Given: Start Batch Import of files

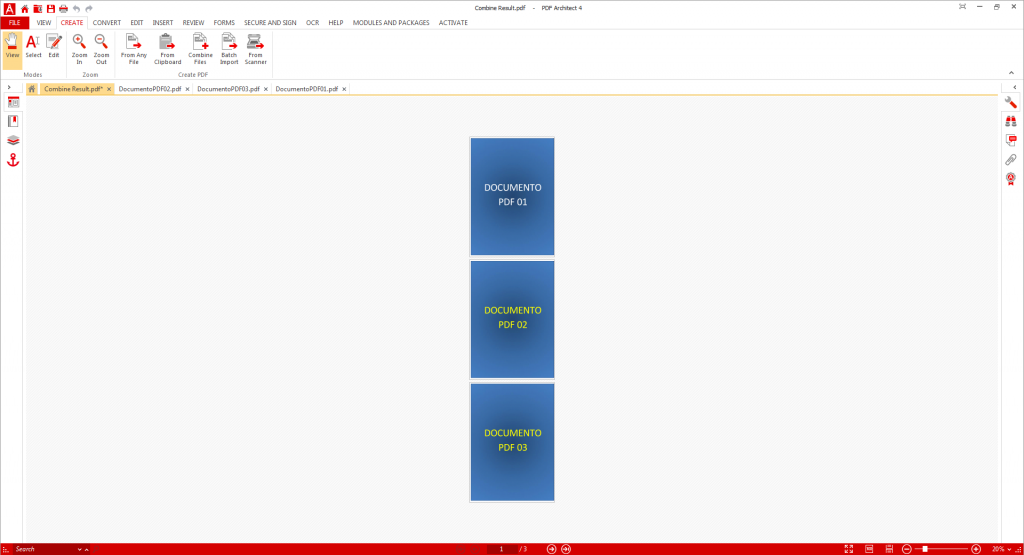Looking at the screenshot, I should [x=229, y=50].
